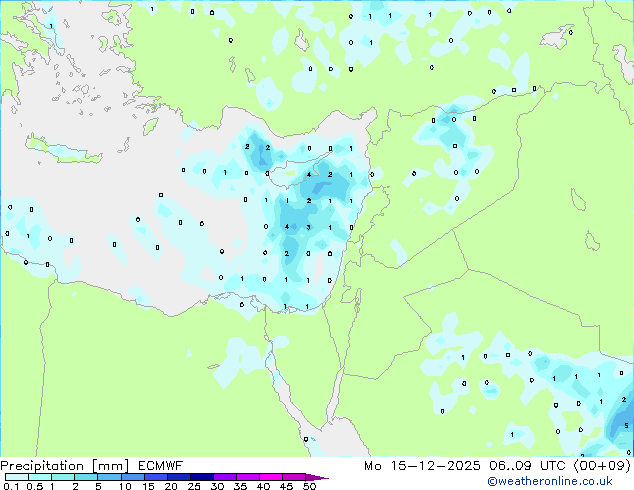
Task: Pick the legend swatch between 10 and 15
Action: (133, 477)
